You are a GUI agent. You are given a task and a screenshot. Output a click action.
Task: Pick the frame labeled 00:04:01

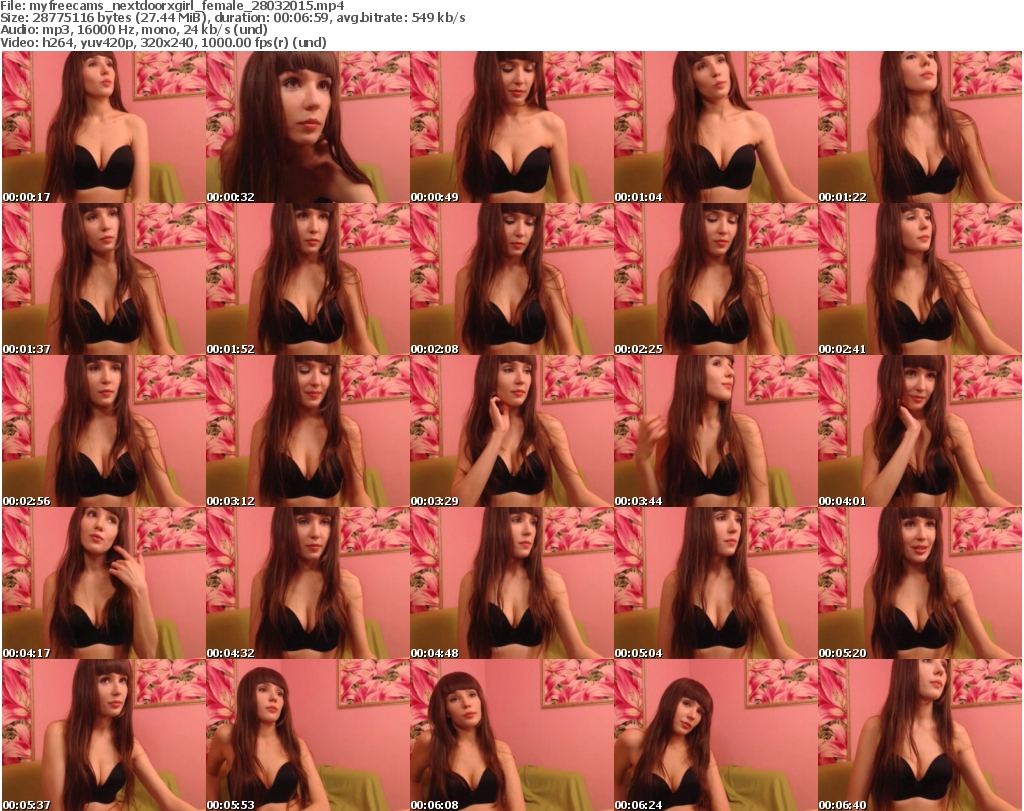(920, 432)
